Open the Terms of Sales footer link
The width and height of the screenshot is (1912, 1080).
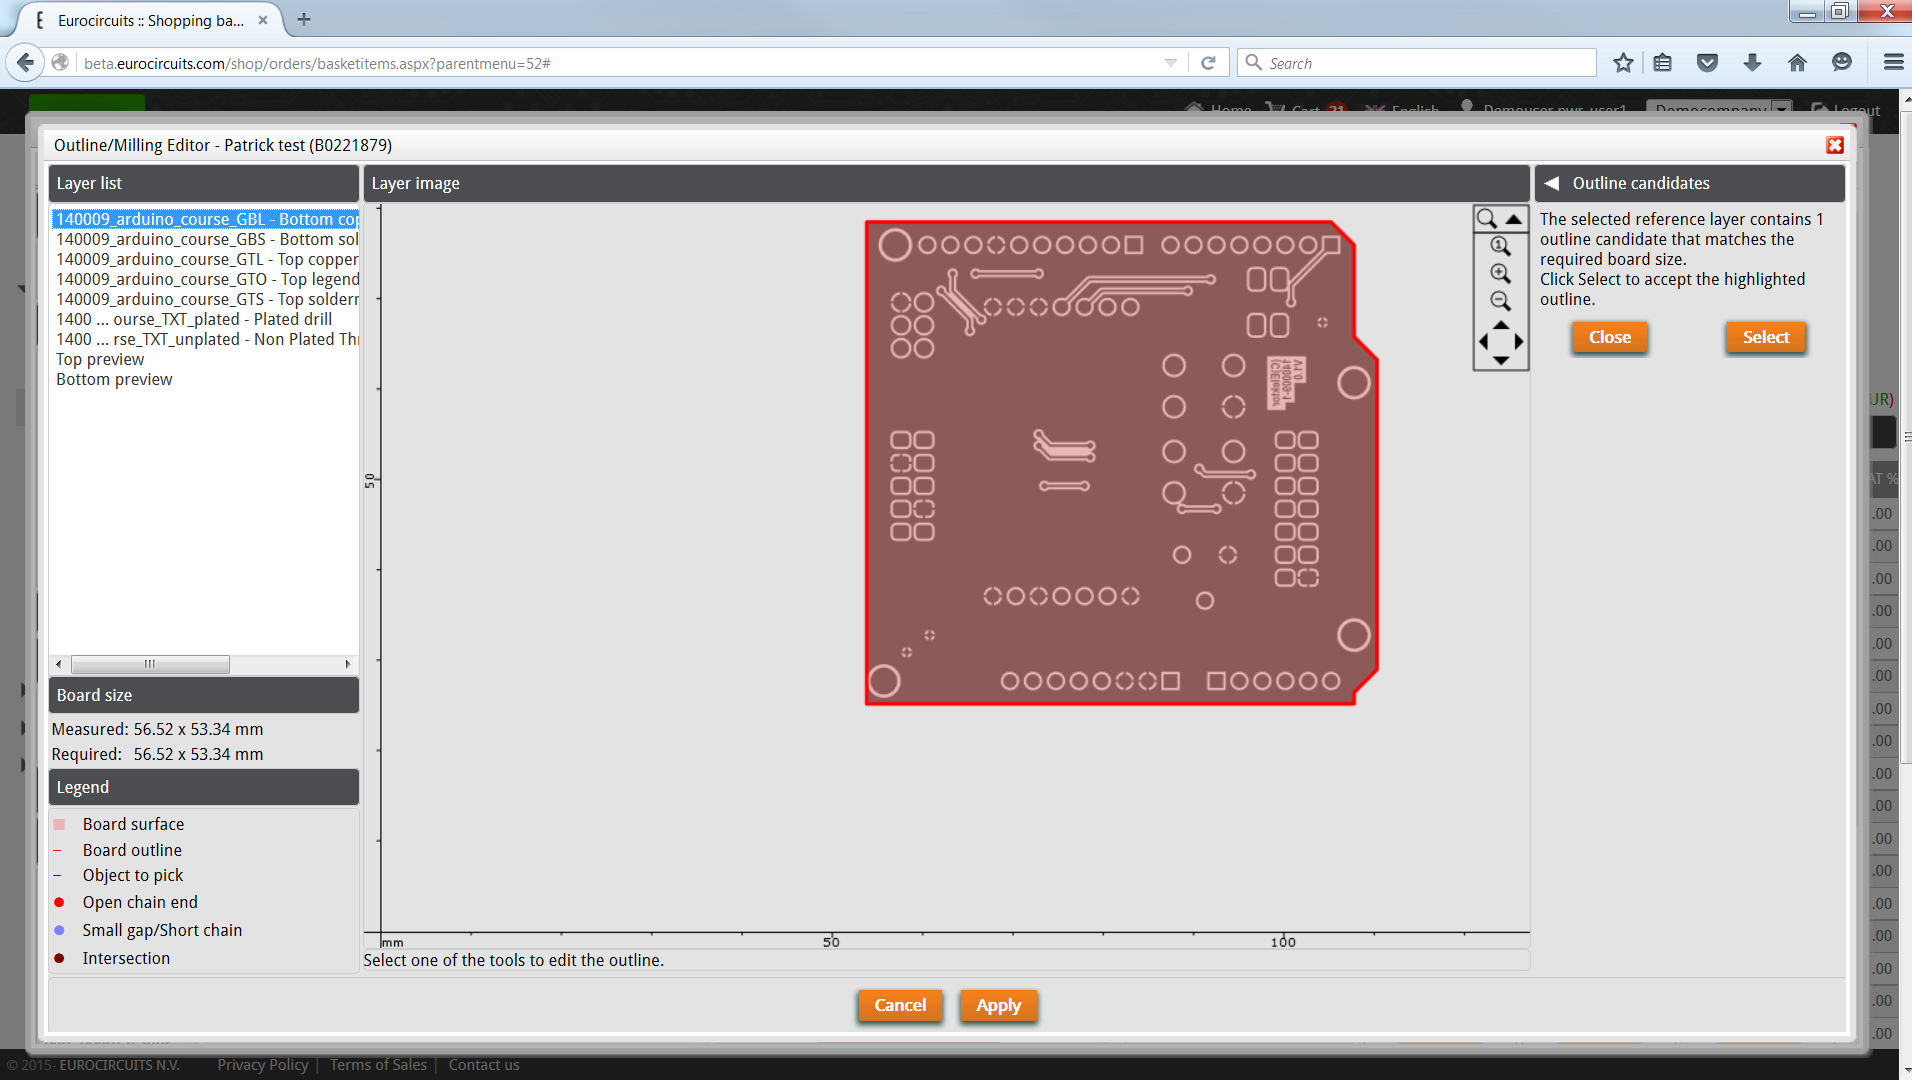[x=378, y=1065]
